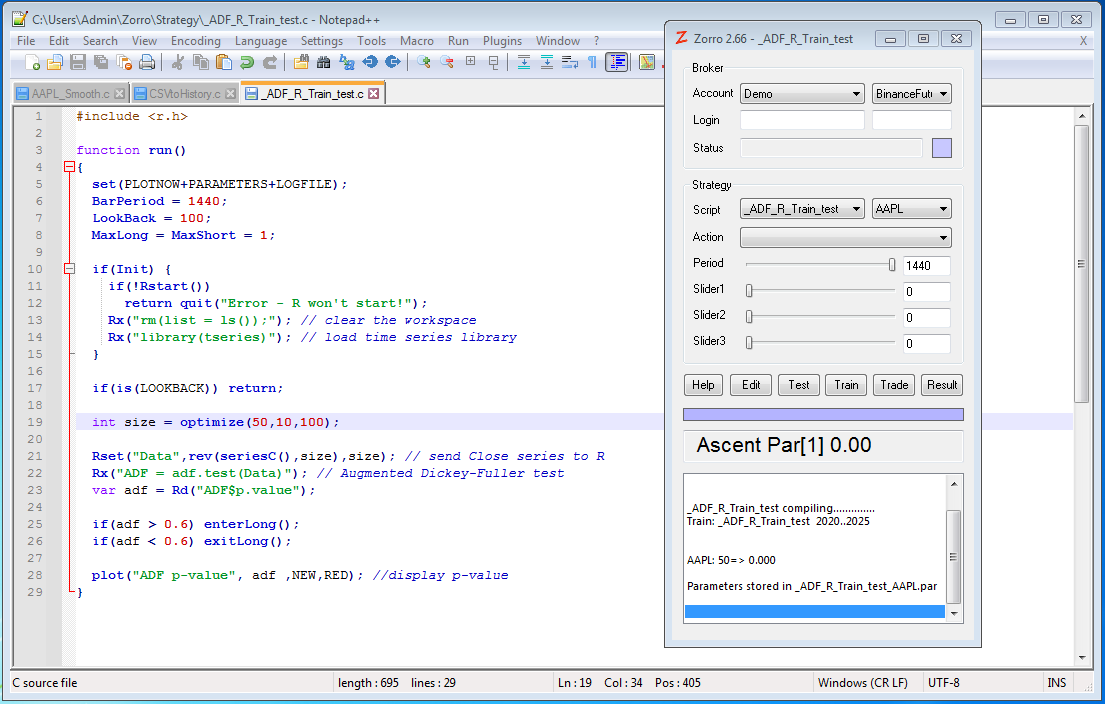Open the Plugins menu

coord(502,41)
